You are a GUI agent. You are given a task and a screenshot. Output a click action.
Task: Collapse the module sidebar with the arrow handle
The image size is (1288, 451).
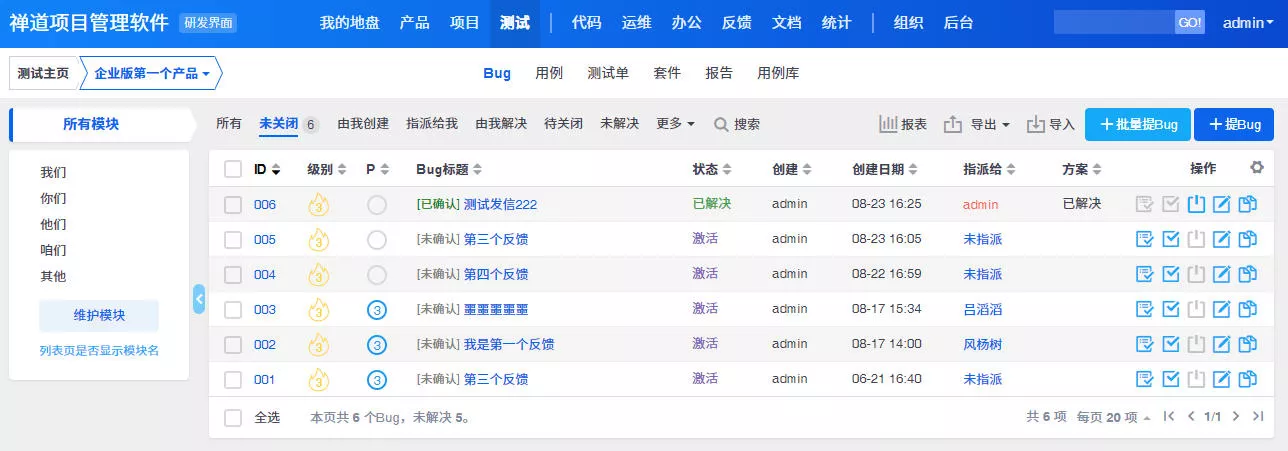pos(199,298)
